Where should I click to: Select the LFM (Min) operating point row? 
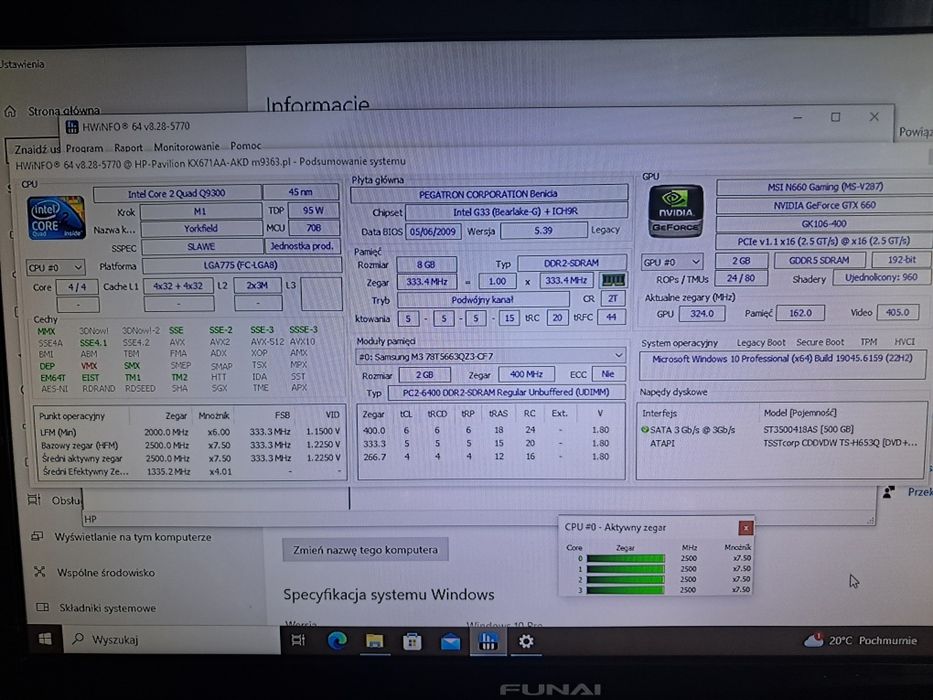click(190, 432)
